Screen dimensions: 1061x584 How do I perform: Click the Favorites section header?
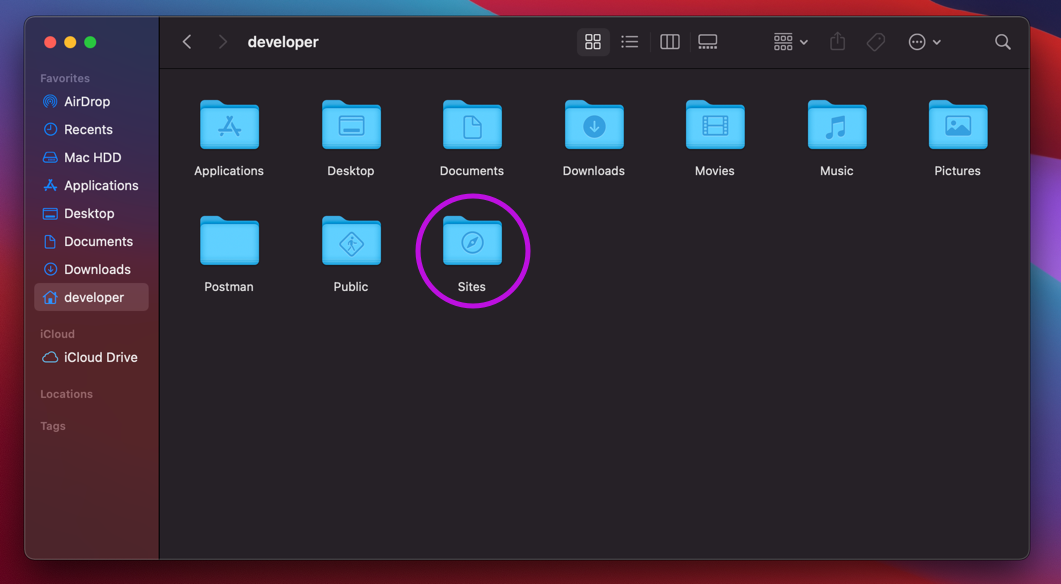65,78
